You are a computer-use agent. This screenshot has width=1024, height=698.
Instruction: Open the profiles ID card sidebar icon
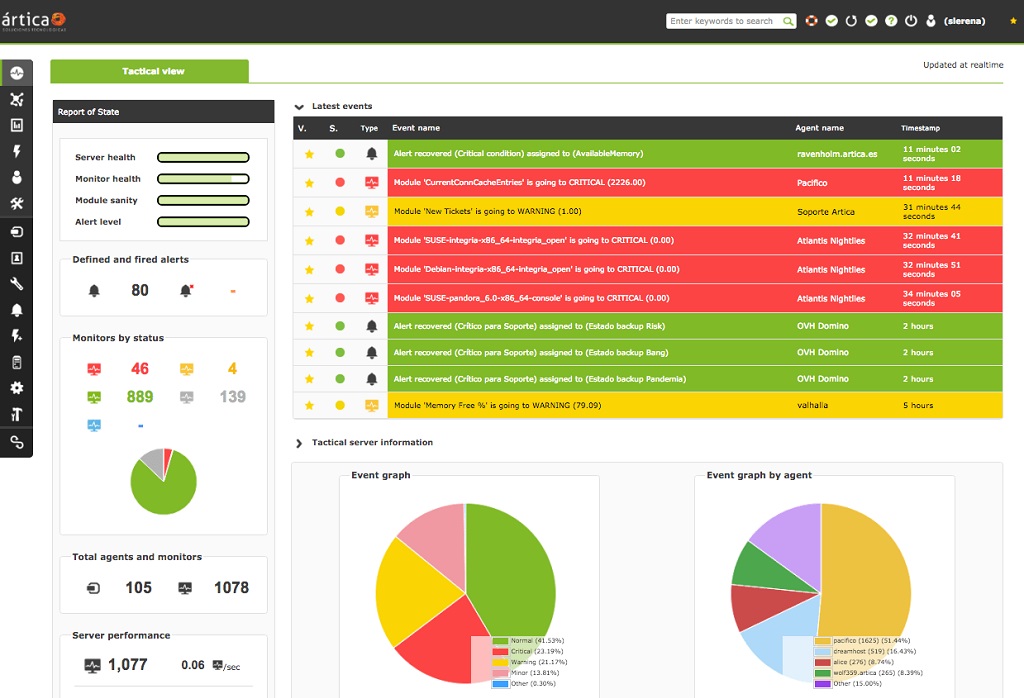pyautogui.click(x=17, y=259)
